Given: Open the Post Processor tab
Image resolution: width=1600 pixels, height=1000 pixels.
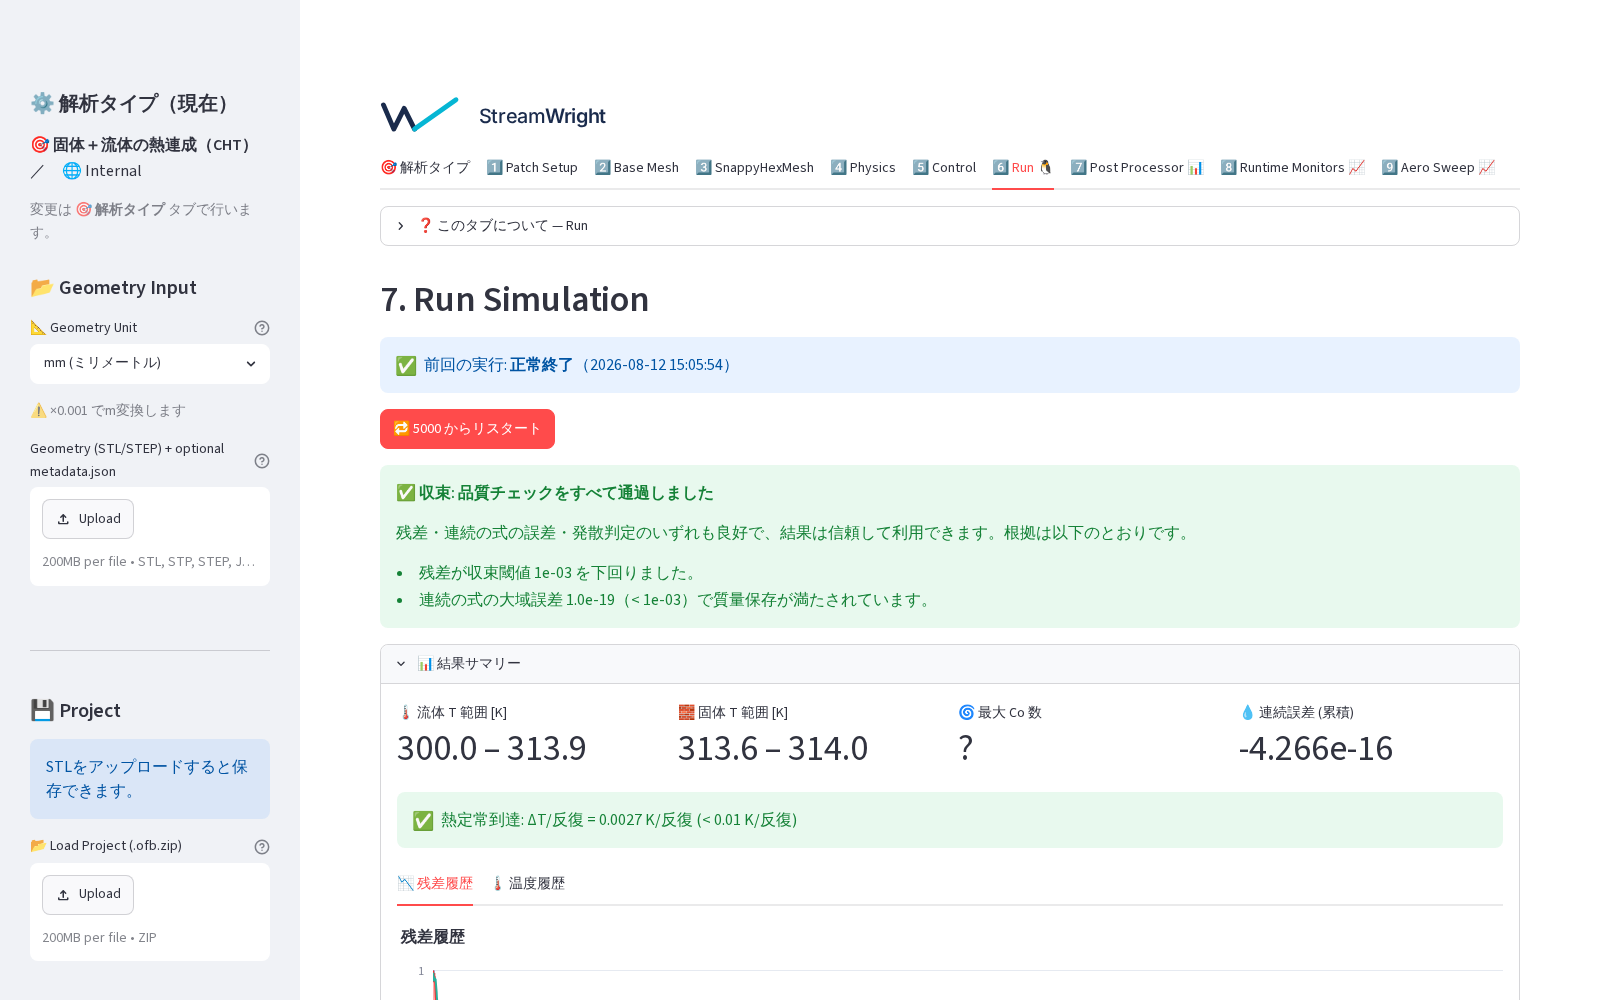Looking at the screenshot, I should tap(1137, 168).
